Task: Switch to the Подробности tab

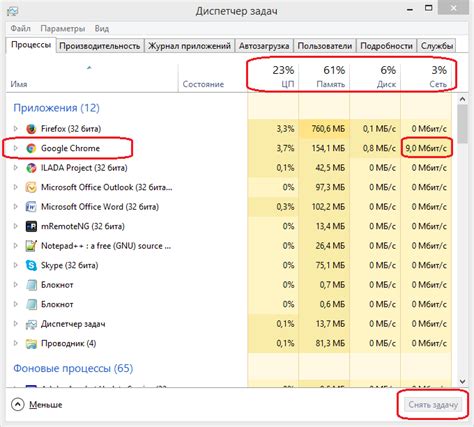Action: (386, 46)
